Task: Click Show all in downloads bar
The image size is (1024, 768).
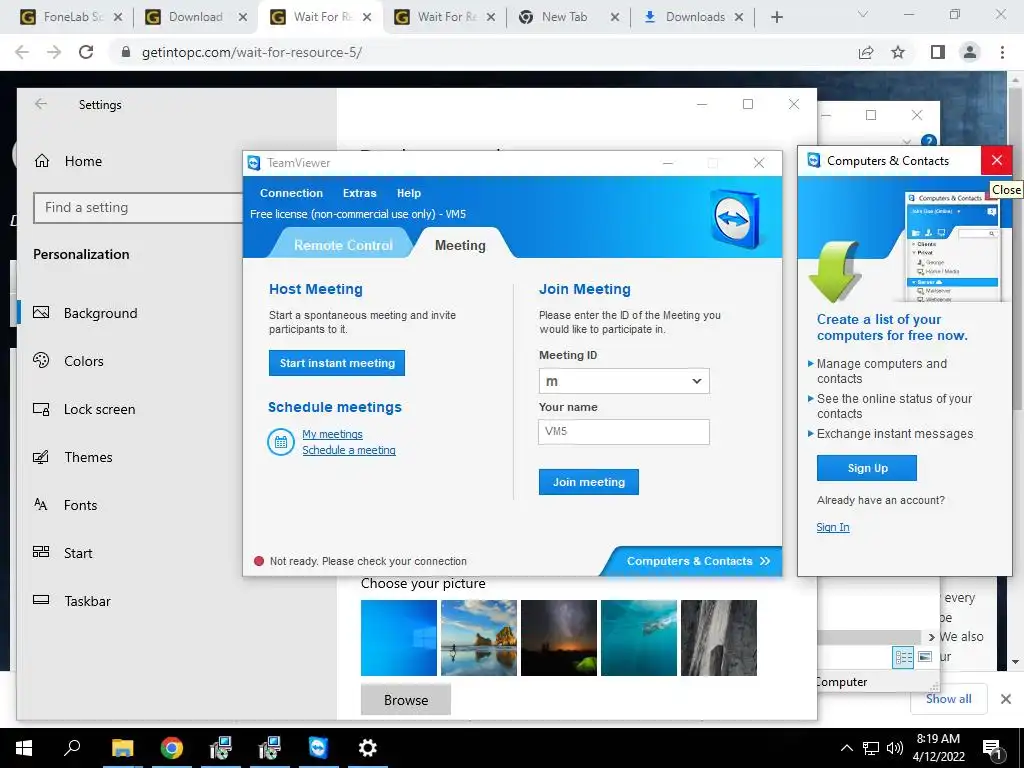Action: point(948,699)
